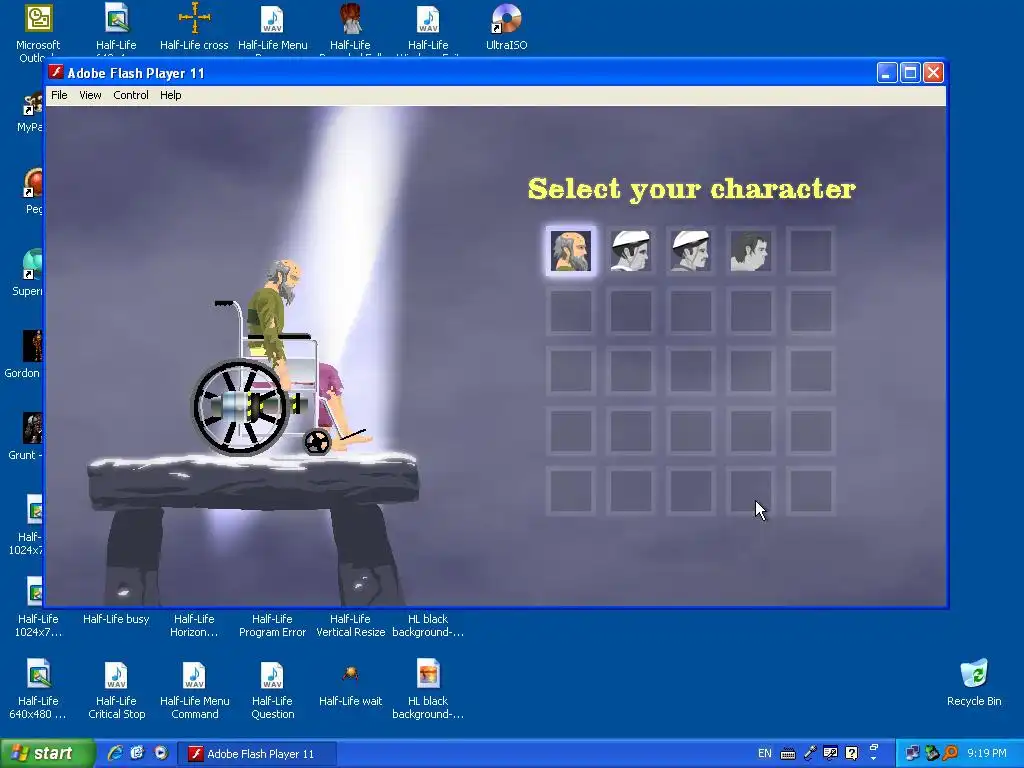Click the network connection tray icon
The height and width of the screenshot is (768, 1024).
pos(912,753)
